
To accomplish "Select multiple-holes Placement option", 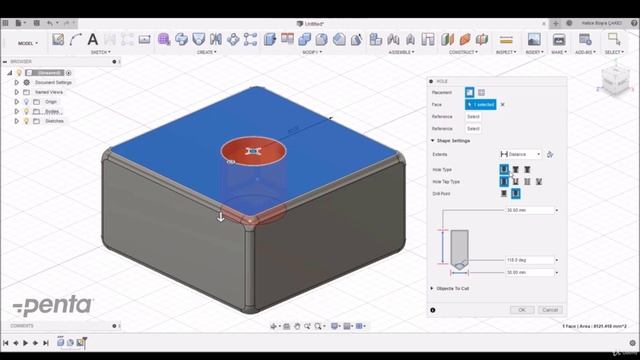I will [x=481, y=92].
